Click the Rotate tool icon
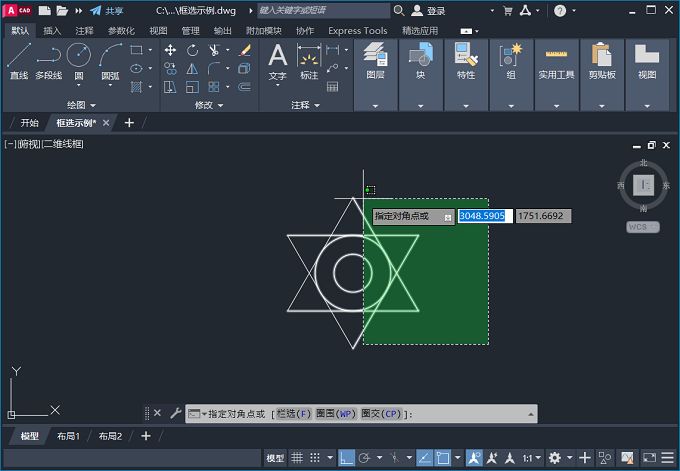Viewport: 680px width, 471px height. point(192,50)
